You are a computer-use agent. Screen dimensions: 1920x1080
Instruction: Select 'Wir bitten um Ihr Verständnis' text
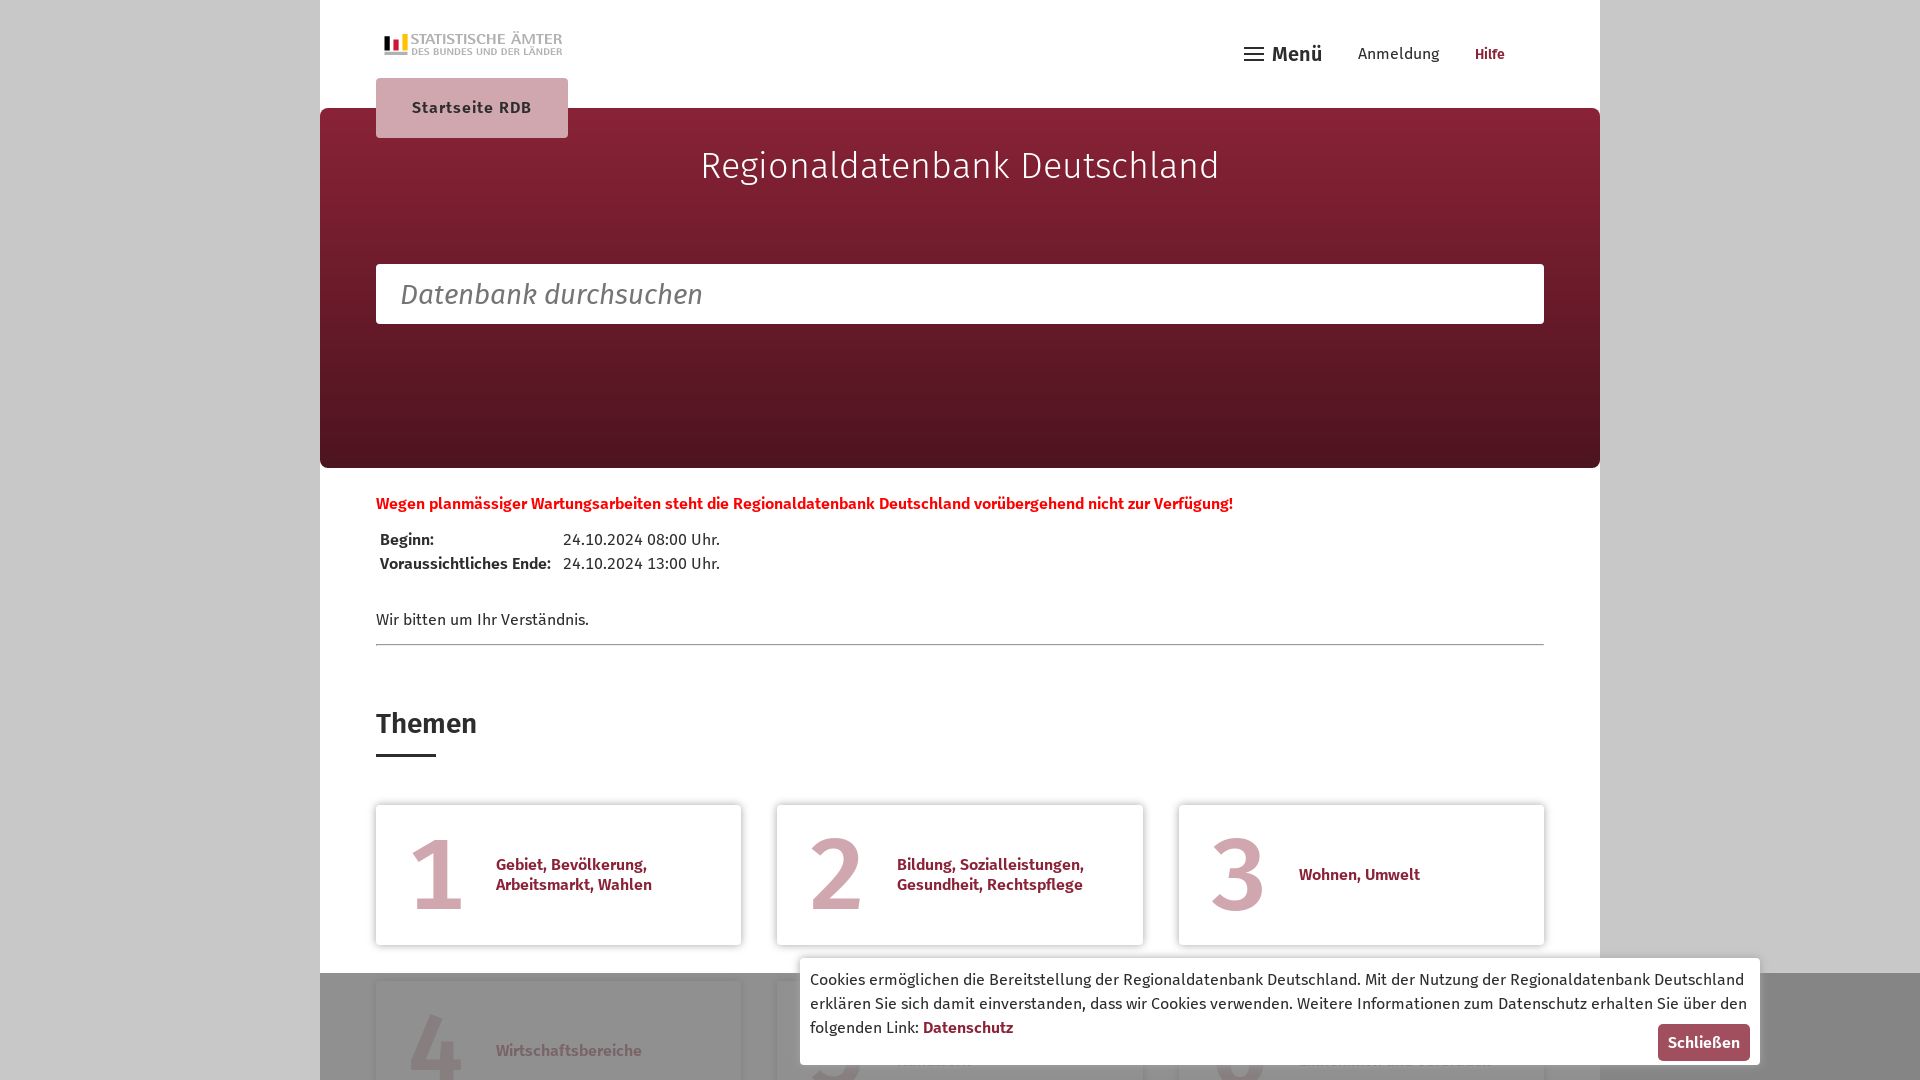pyautogui.click(x=482, y=620)
